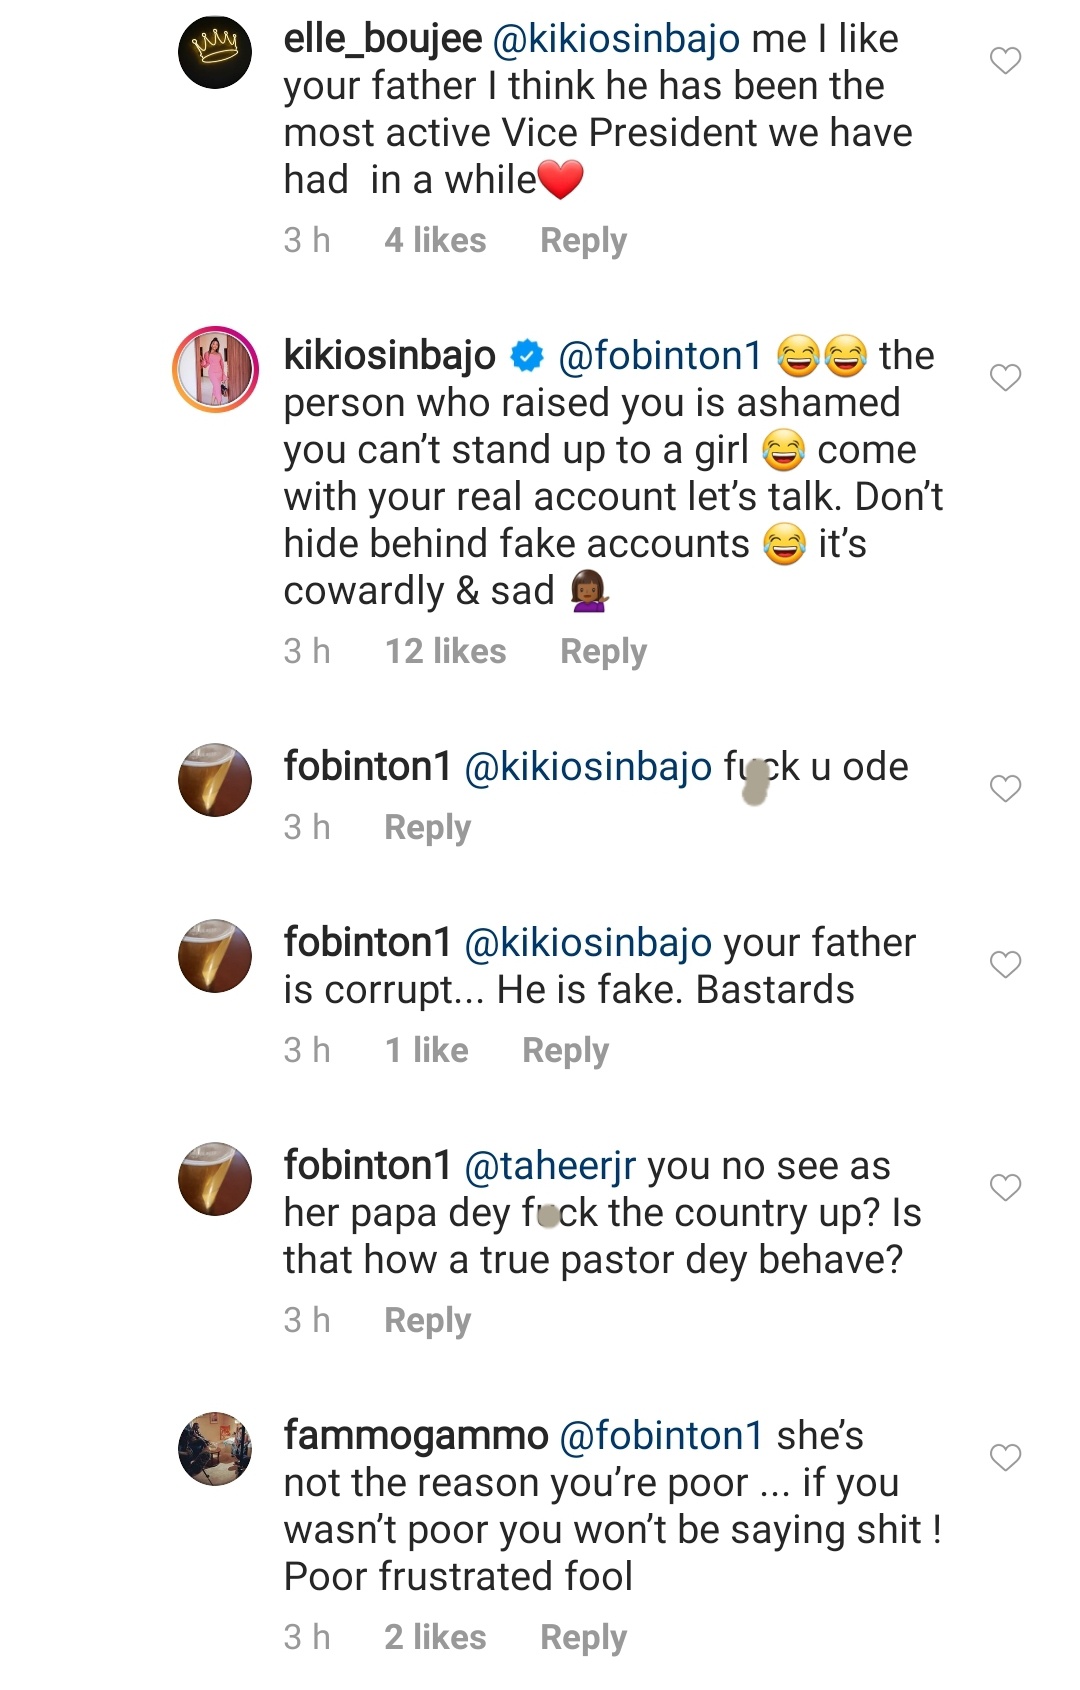The image size is (1080, 1690).
Task: Like fobinton1's comment mentioning @taheerjr
Action: 1005,1188
